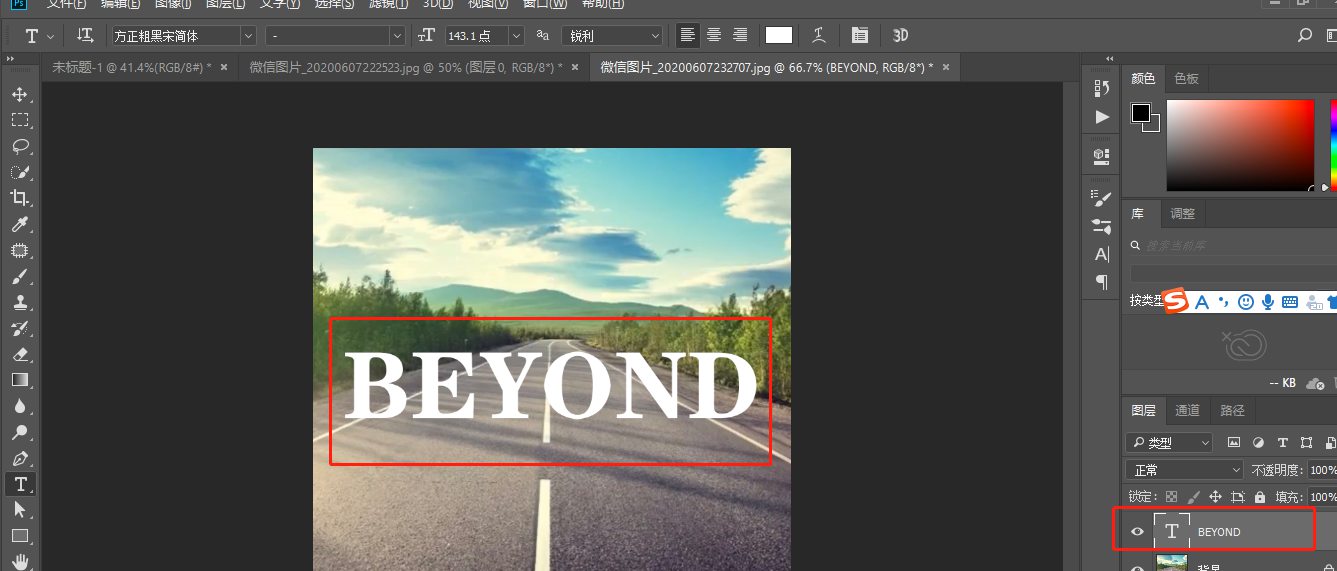The height and width of the screenshot is (571, 1337).
Task: Toggle lock transparent pixels in Layers panel
Action: (1171, 497)
